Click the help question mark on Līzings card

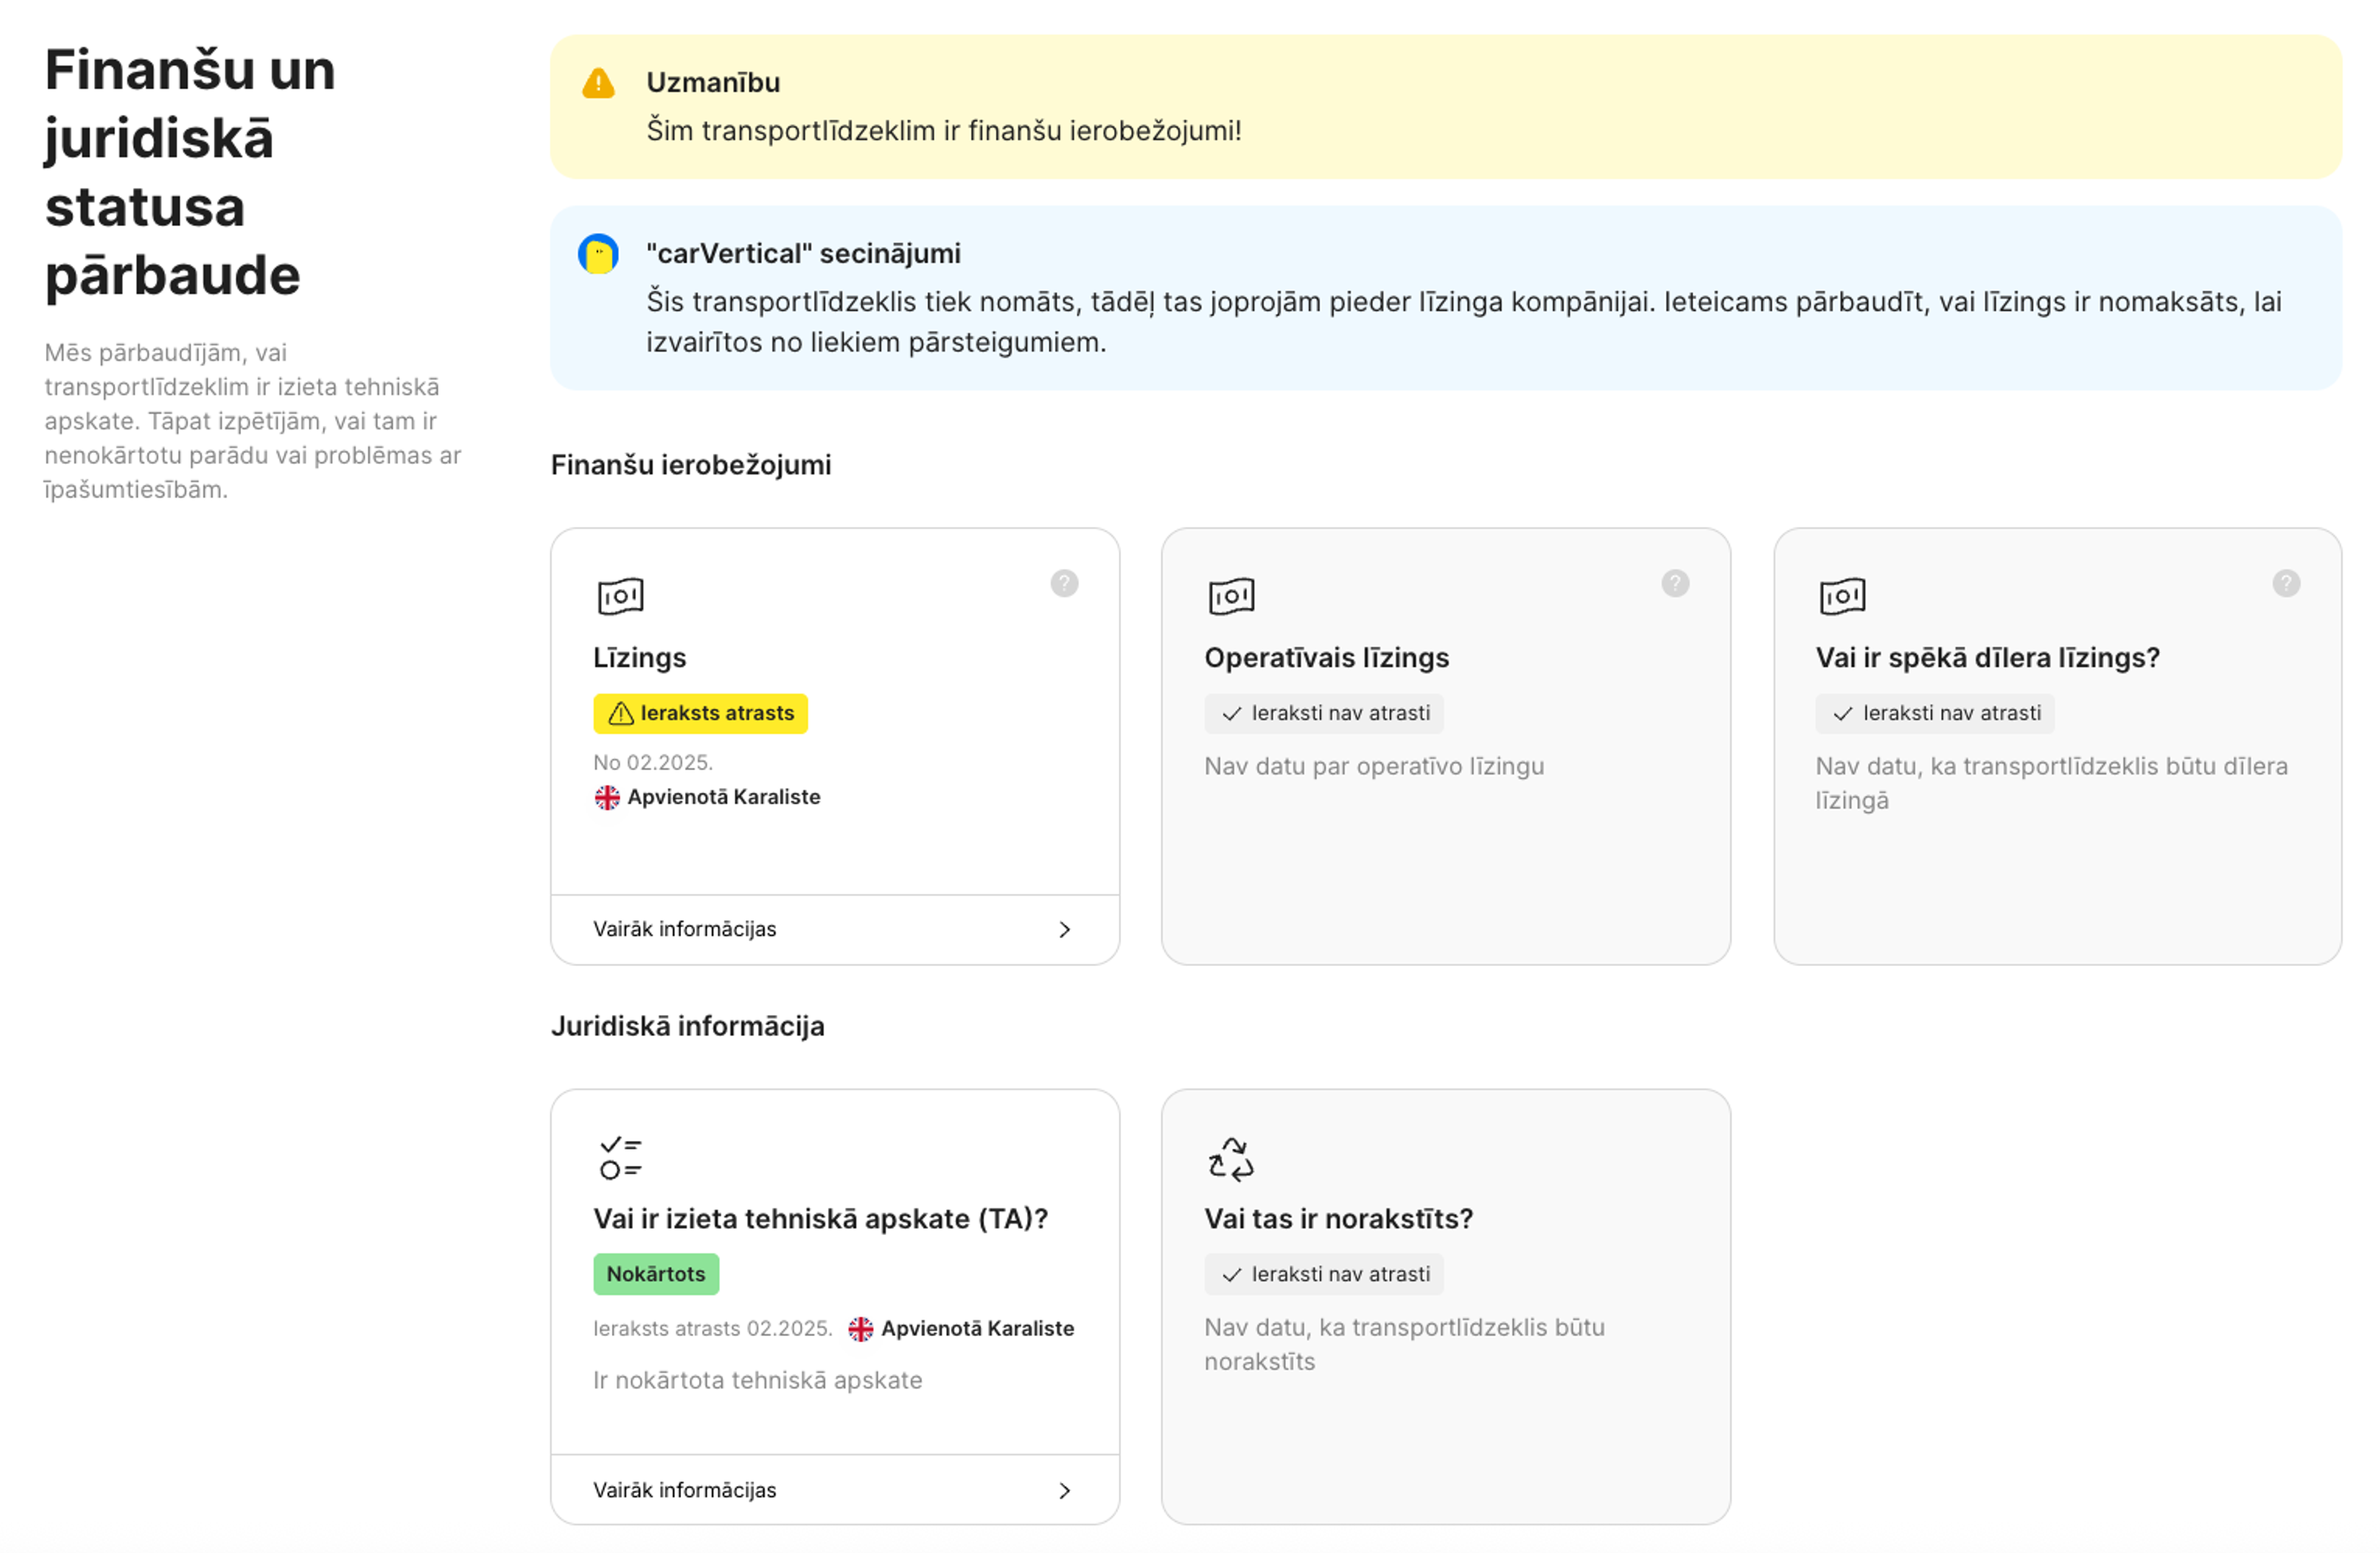click(1064, 583)
